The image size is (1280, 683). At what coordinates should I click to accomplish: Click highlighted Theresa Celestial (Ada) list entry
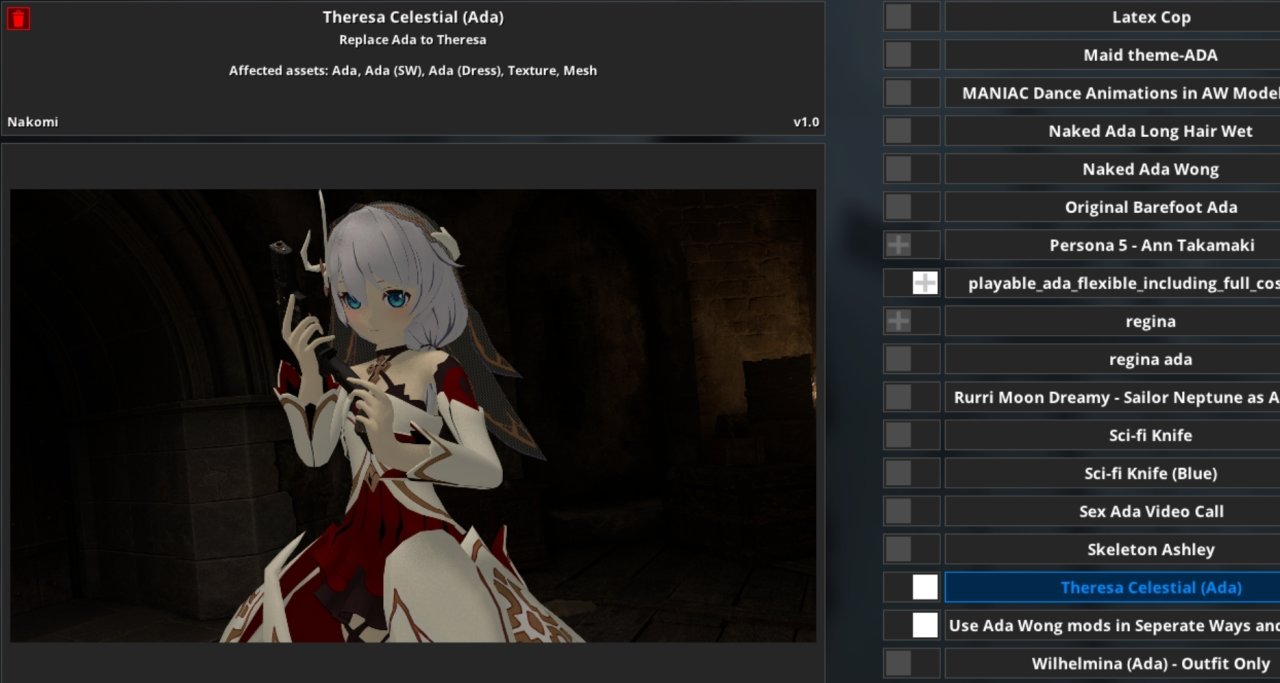[1112, 587]
